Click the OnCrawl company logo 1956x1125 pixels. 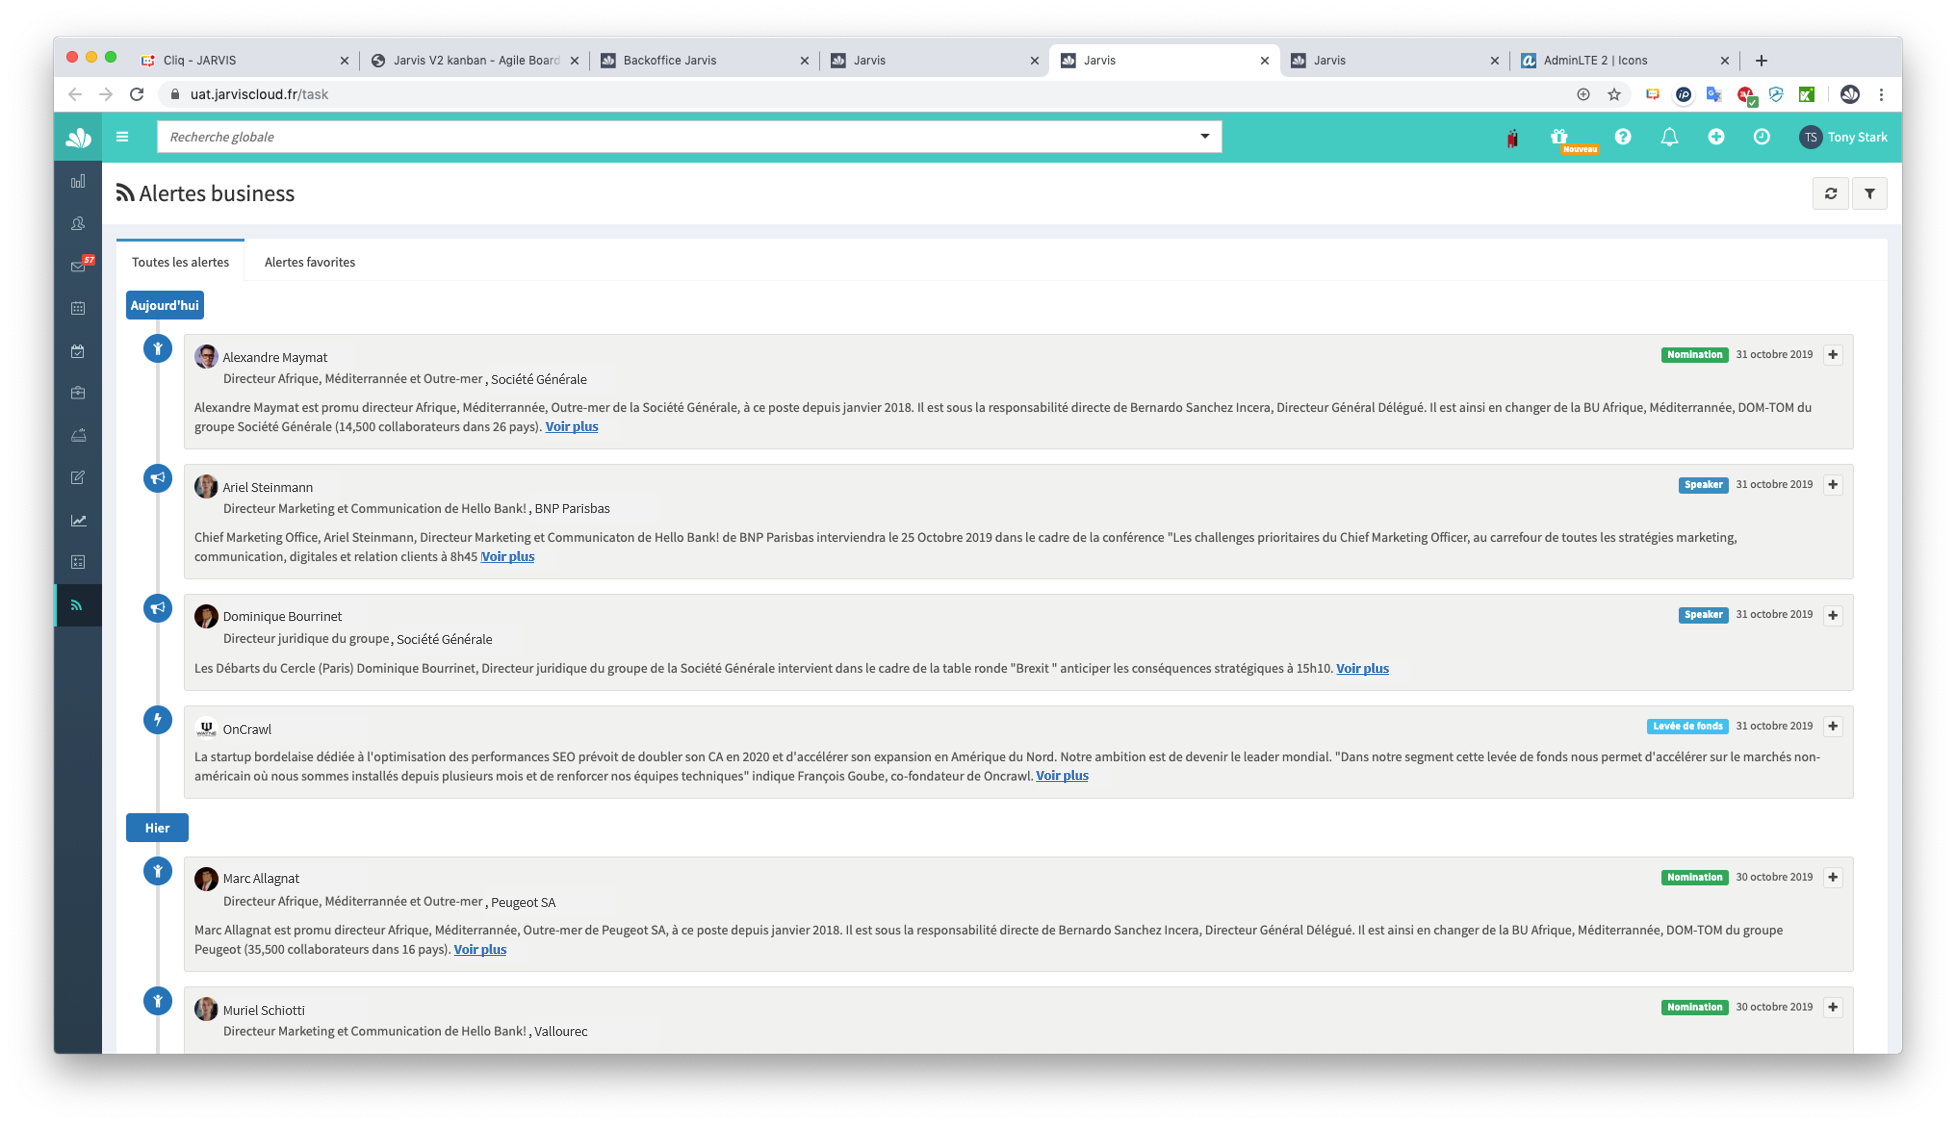pyautogui.click(x=206, y=729)
